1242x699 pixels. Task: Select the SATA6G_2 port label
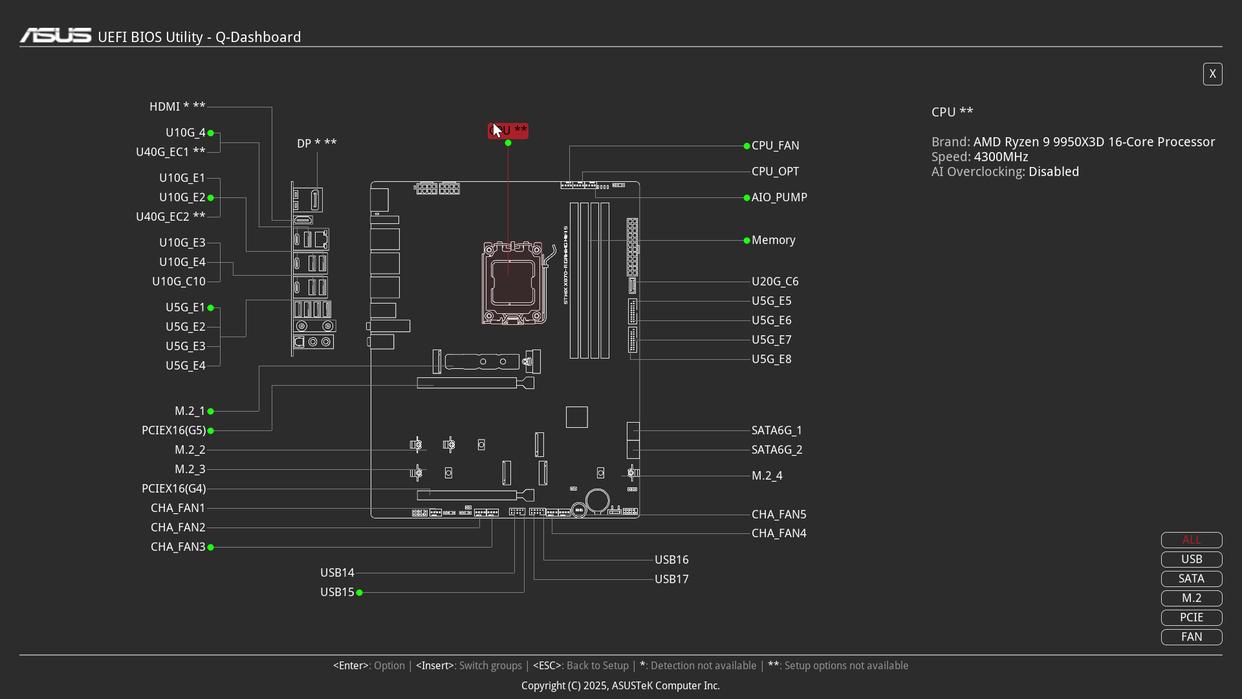tap(777, 450)
